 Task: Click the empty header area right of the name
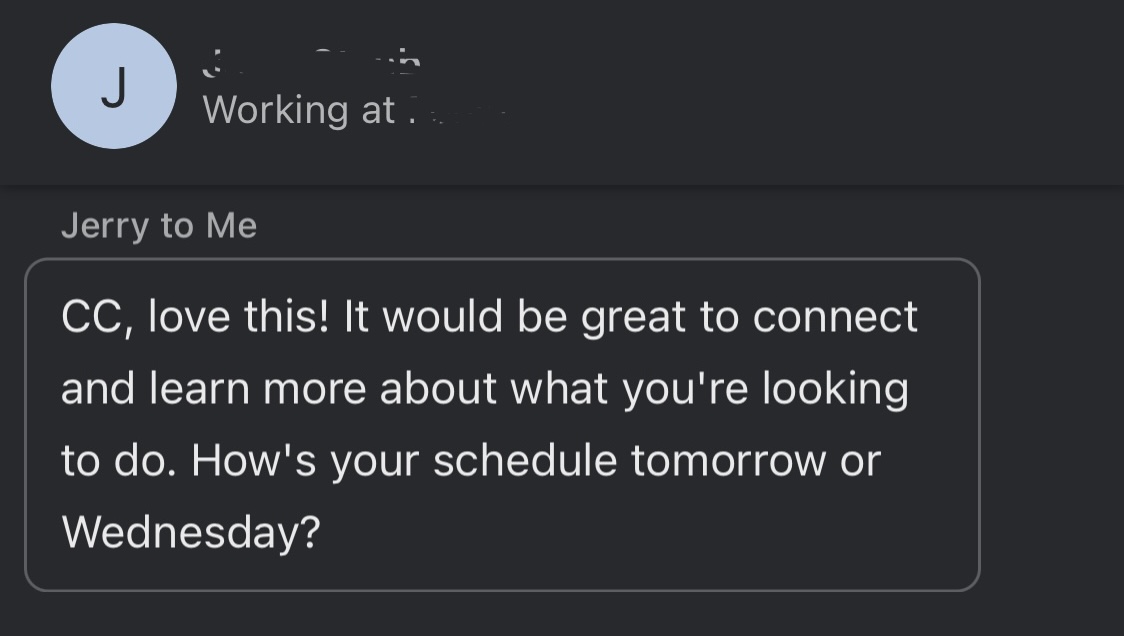tap(800, 90)
